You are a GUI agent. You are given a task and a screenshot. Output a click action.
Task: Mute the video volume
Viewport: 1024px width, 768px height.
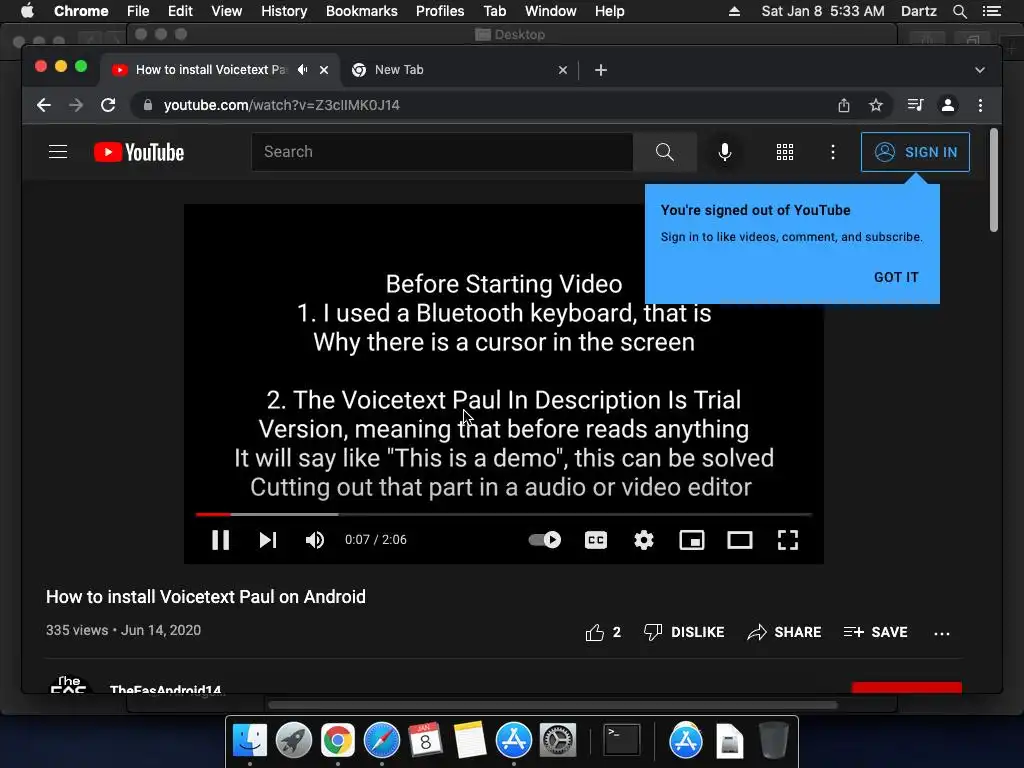pyautogui.click(x=315, y=540)
